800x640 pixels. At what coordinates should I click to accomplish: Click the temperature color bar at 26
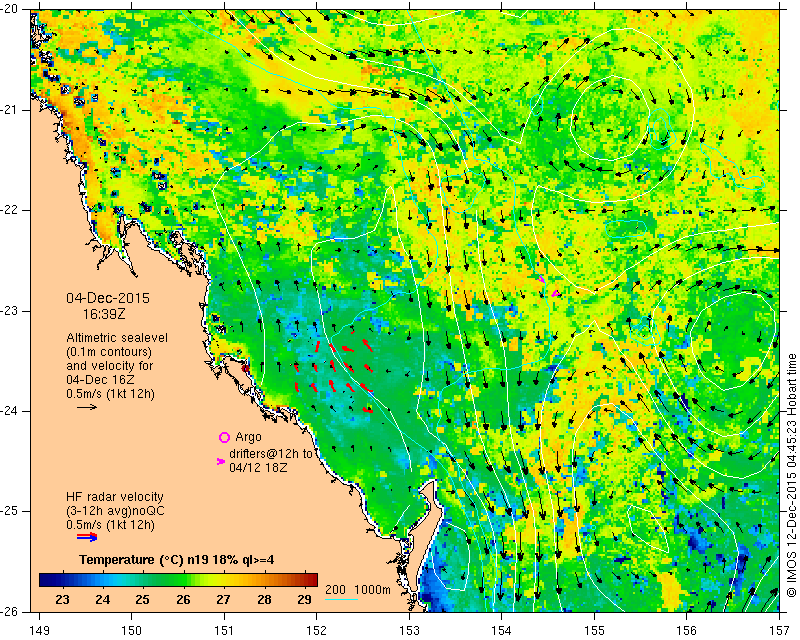[183, 580]
